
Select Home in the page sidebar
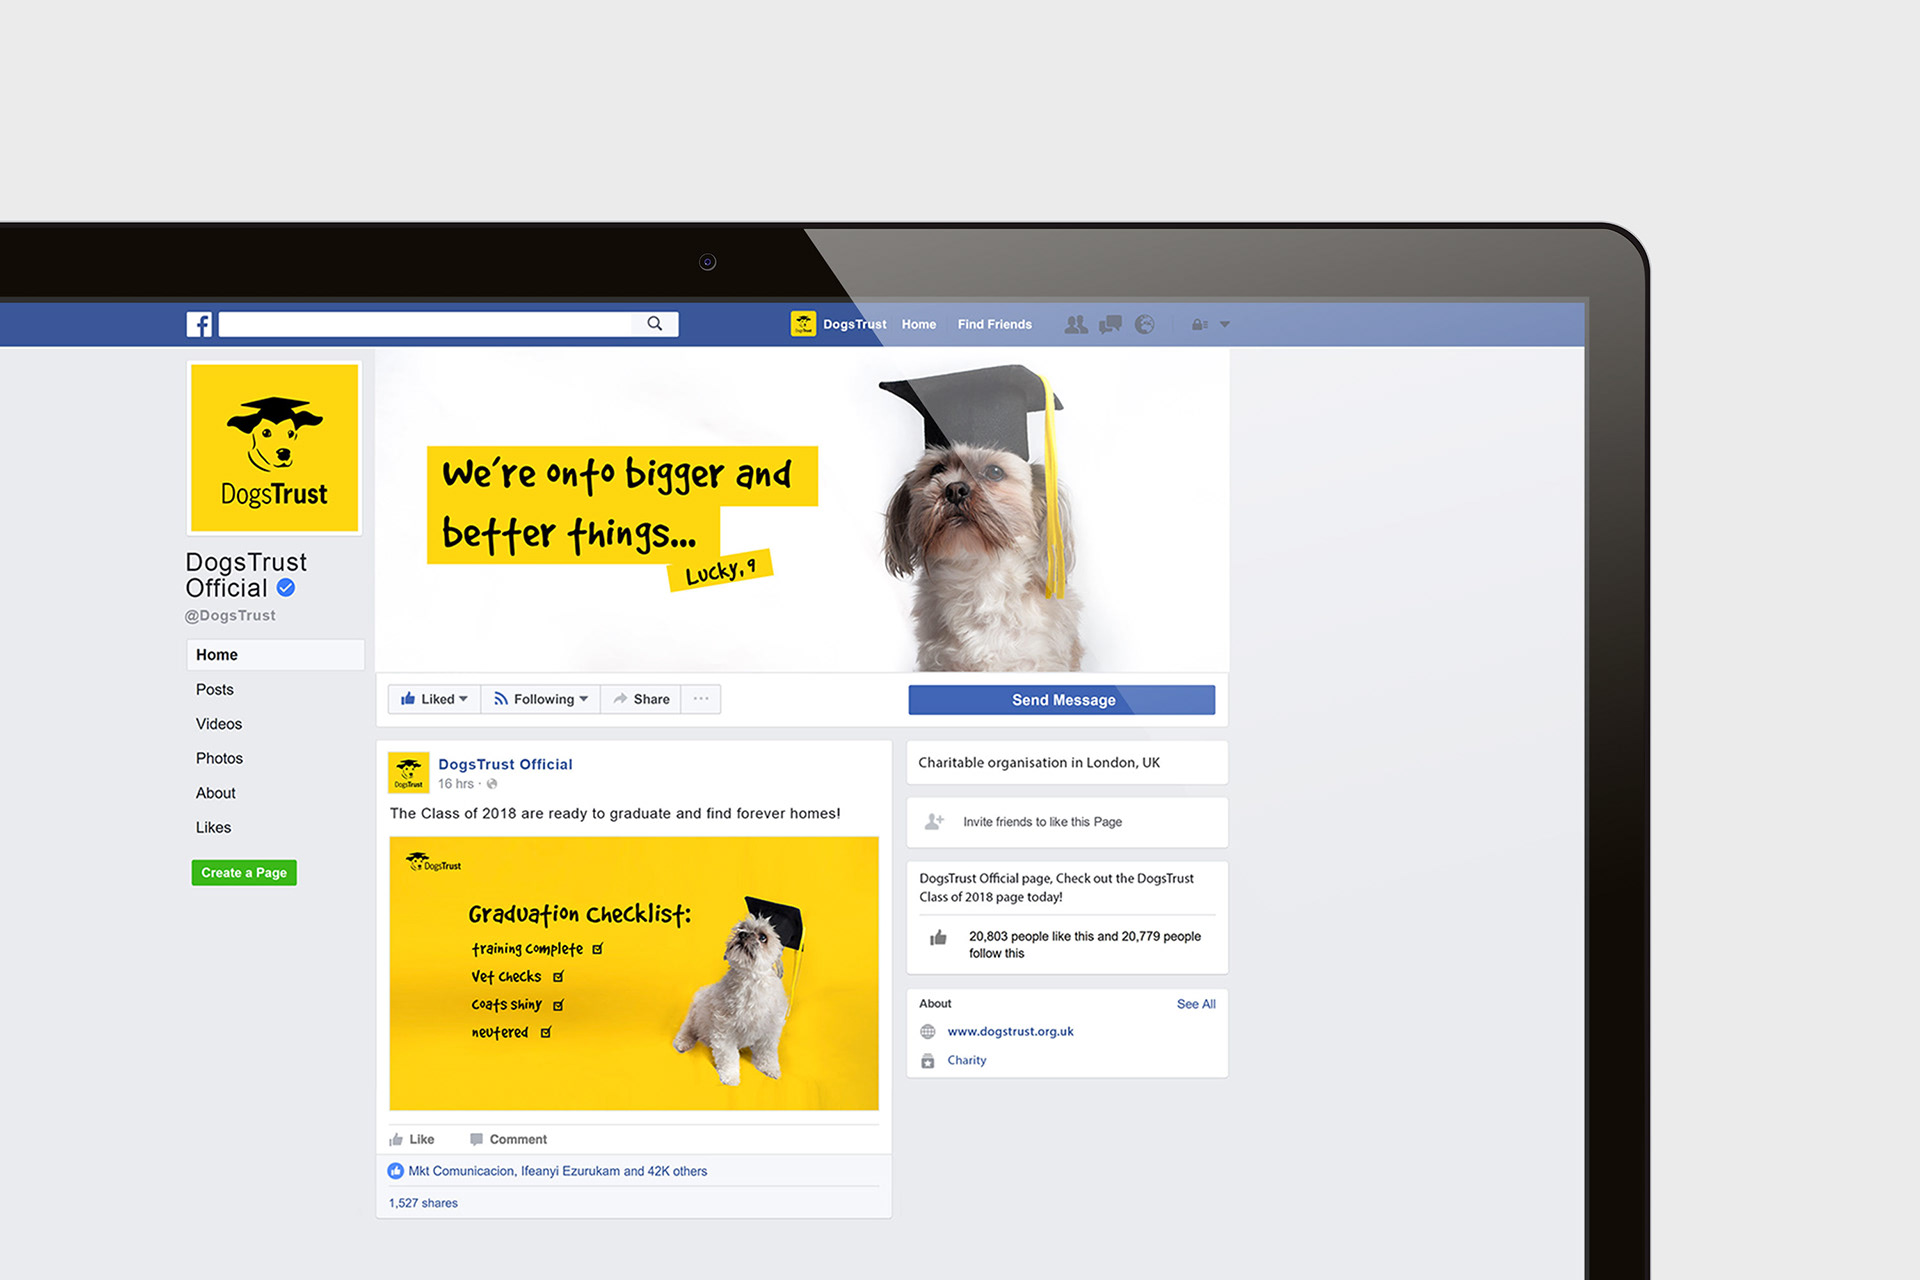[x=275, y=655]
